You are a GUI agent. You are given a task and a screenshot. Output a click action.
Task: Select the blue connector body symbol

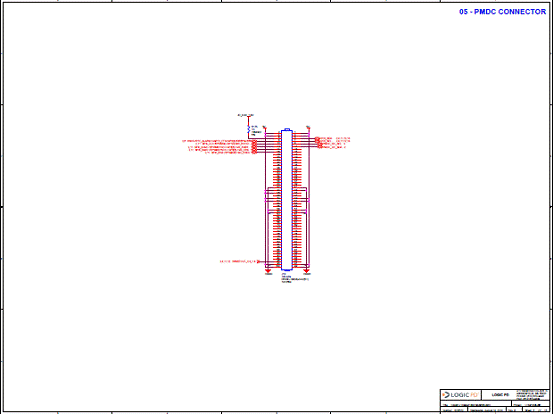[x=287, y=200]
